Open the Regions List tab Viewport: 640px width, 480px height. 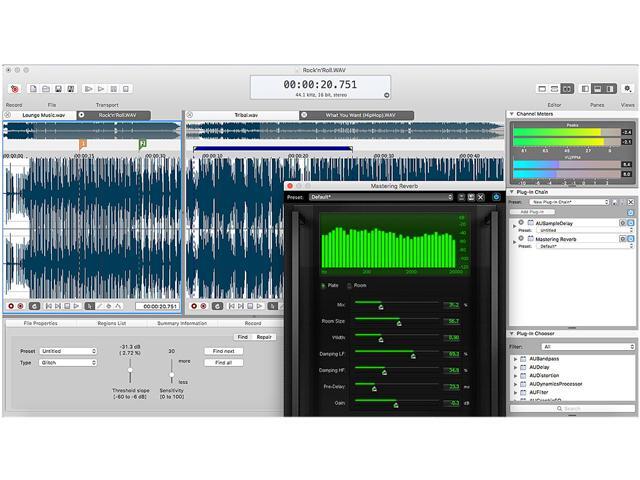click(109, 323)
